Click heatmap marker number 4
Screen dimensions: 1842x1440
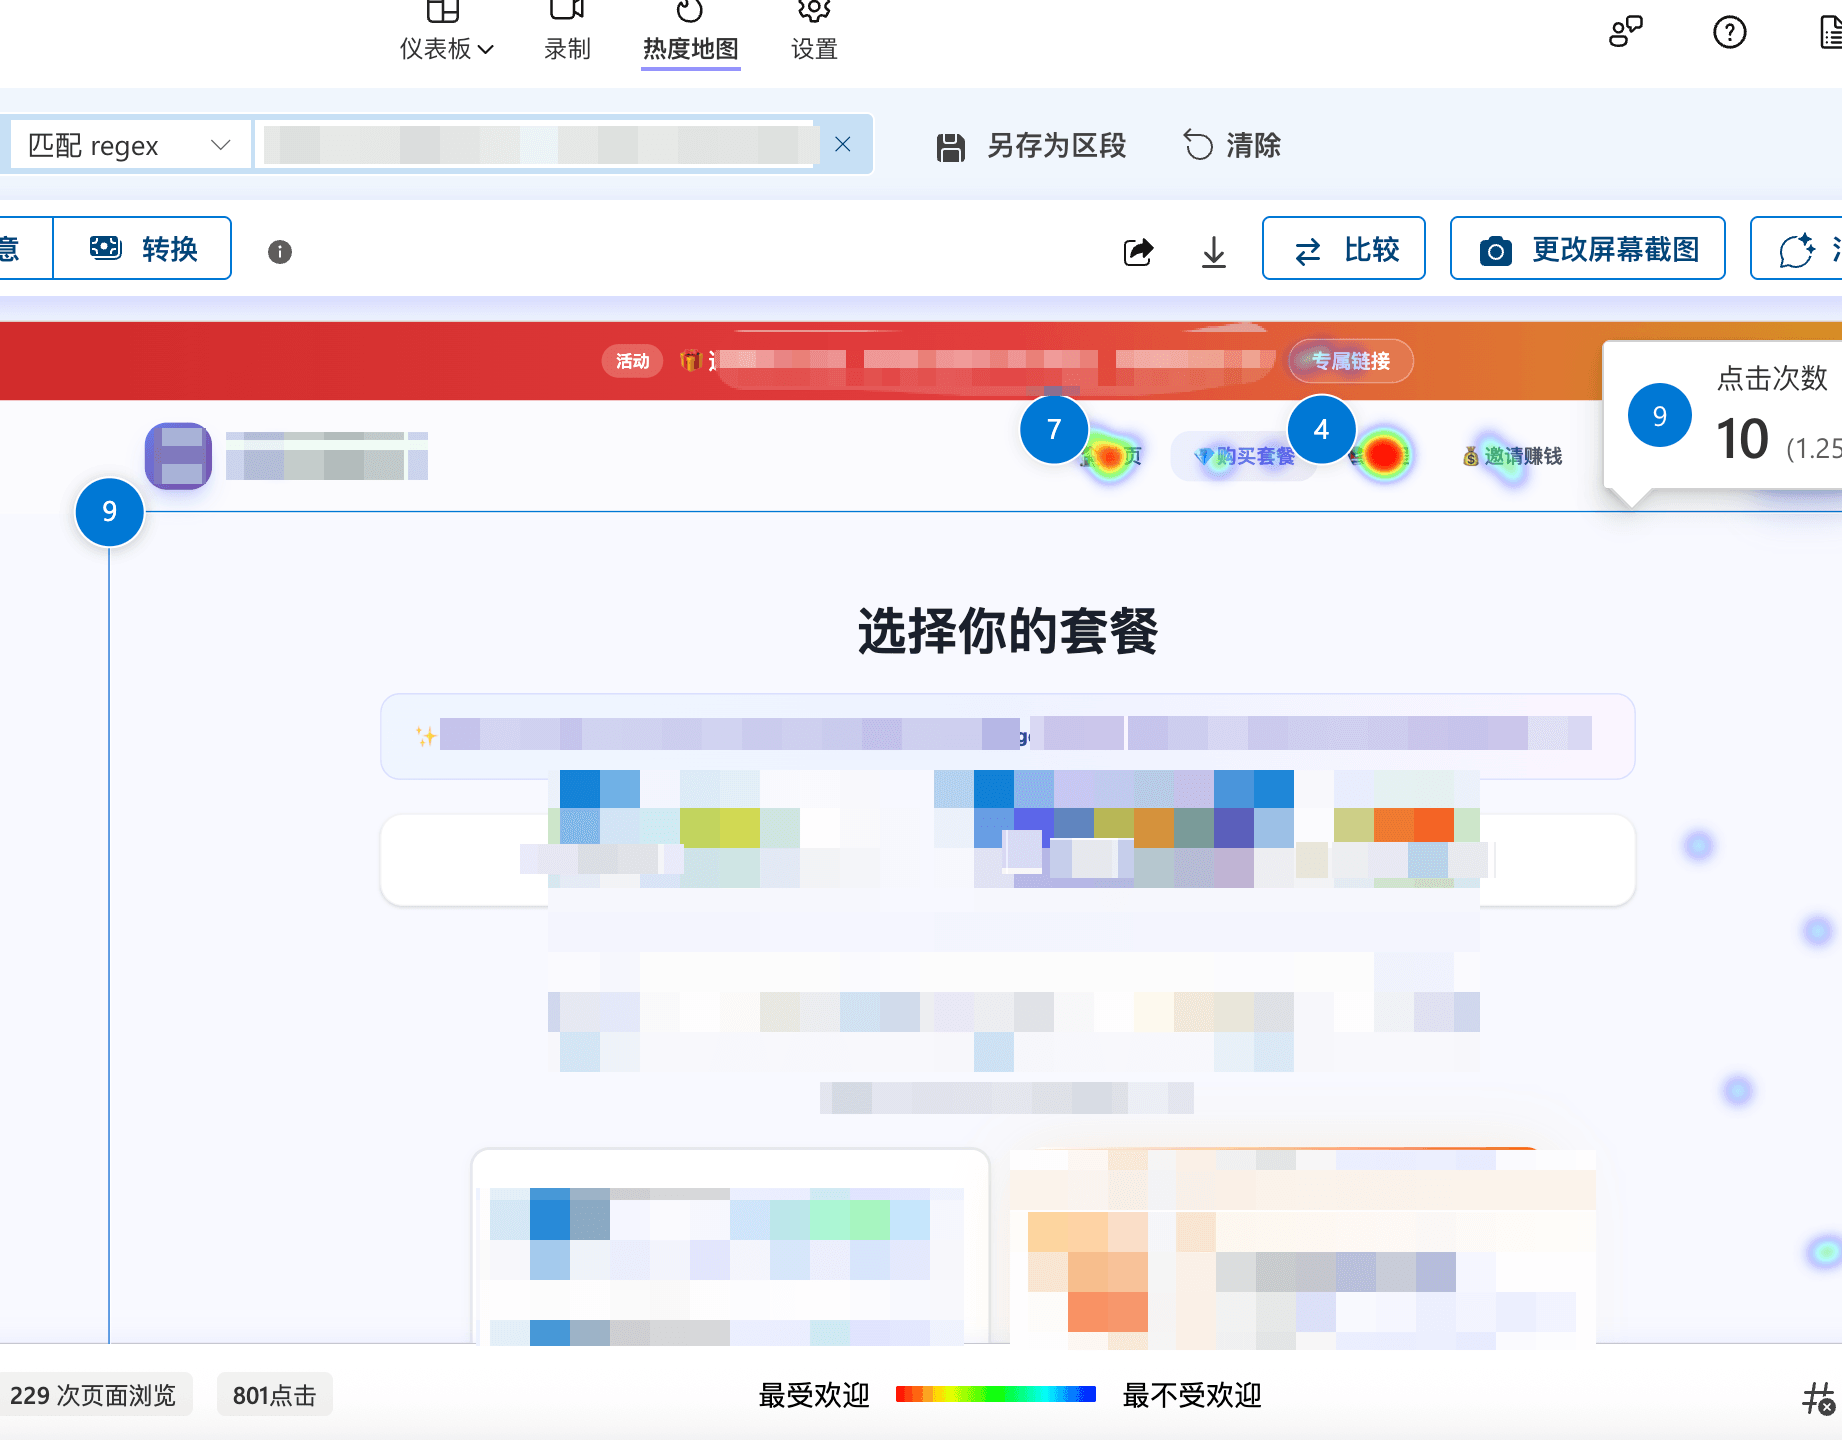point(1321,430)
